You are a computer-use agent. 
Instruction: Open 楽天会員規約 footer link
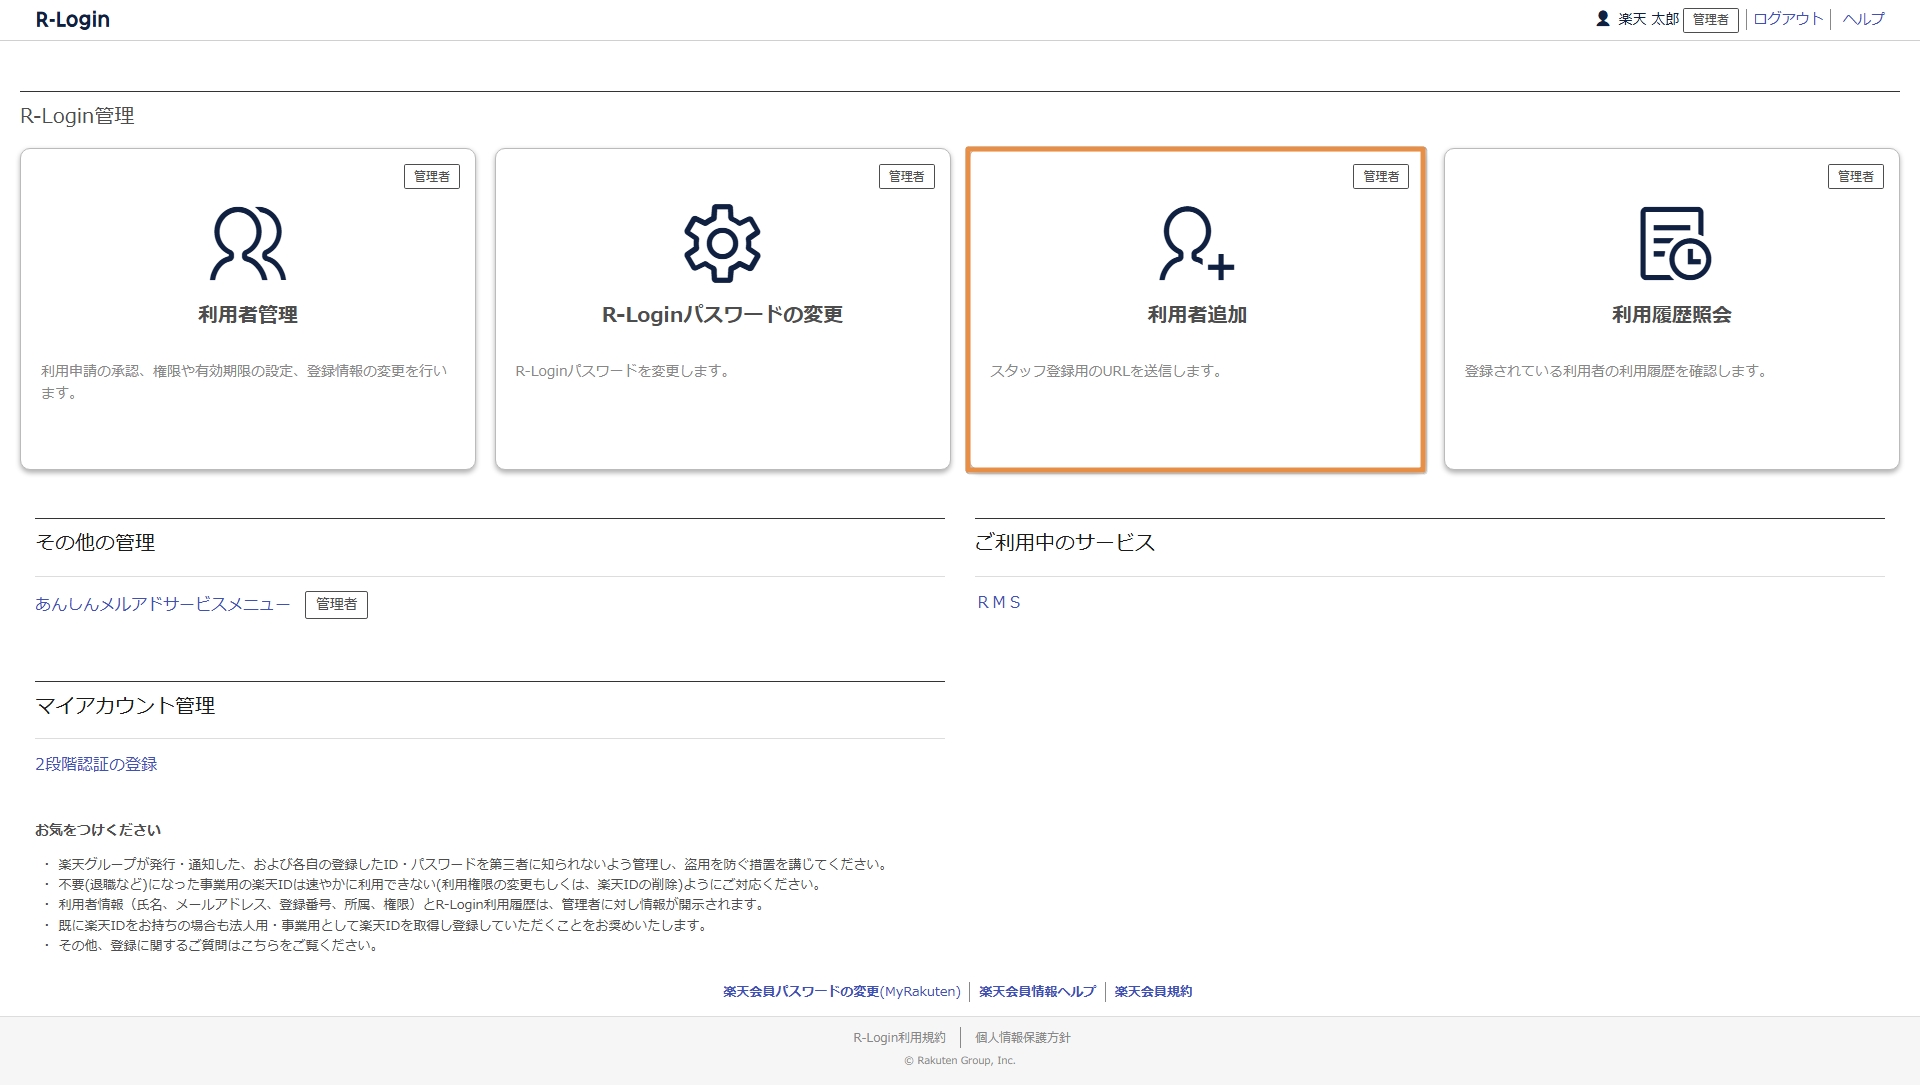tap(1153, 991)
